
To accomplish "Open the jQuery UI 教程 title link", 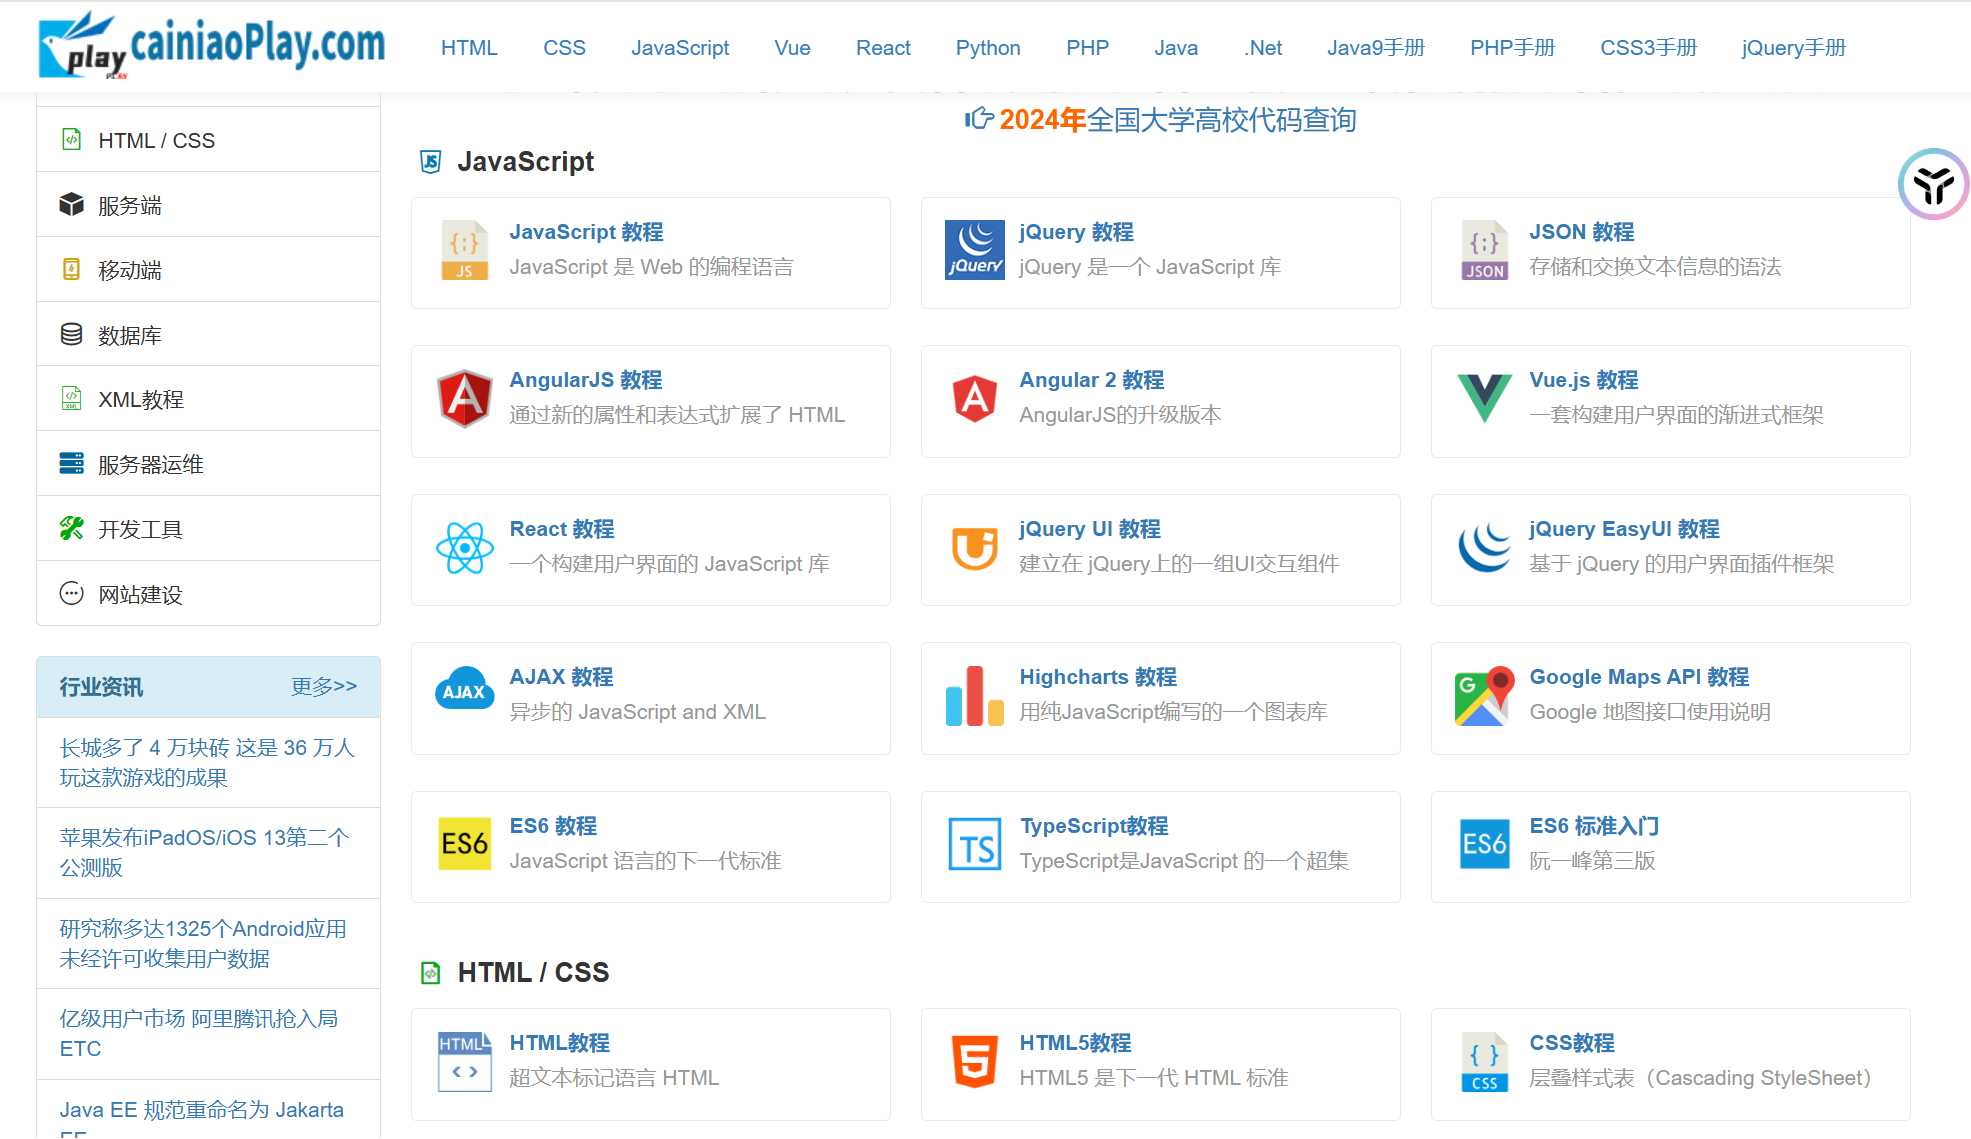I will pyautogui.click(x=1089, y=529).
